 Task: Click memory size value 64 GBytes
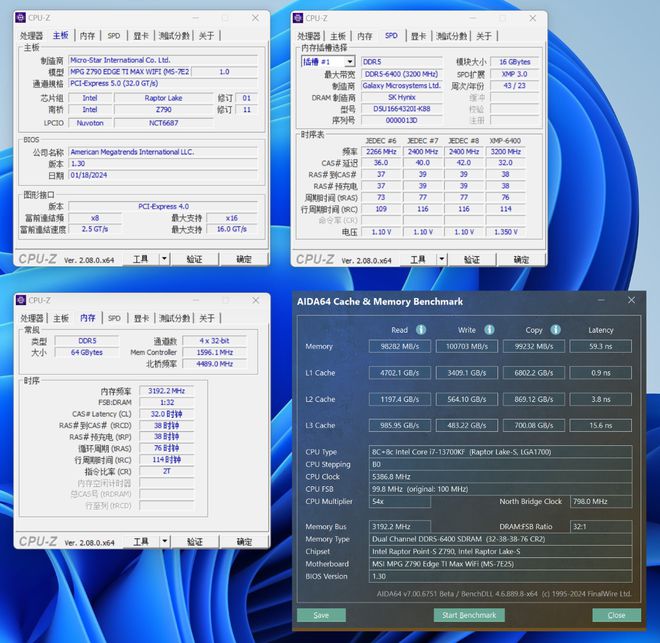pyautogui.click(x=87, y=352)
